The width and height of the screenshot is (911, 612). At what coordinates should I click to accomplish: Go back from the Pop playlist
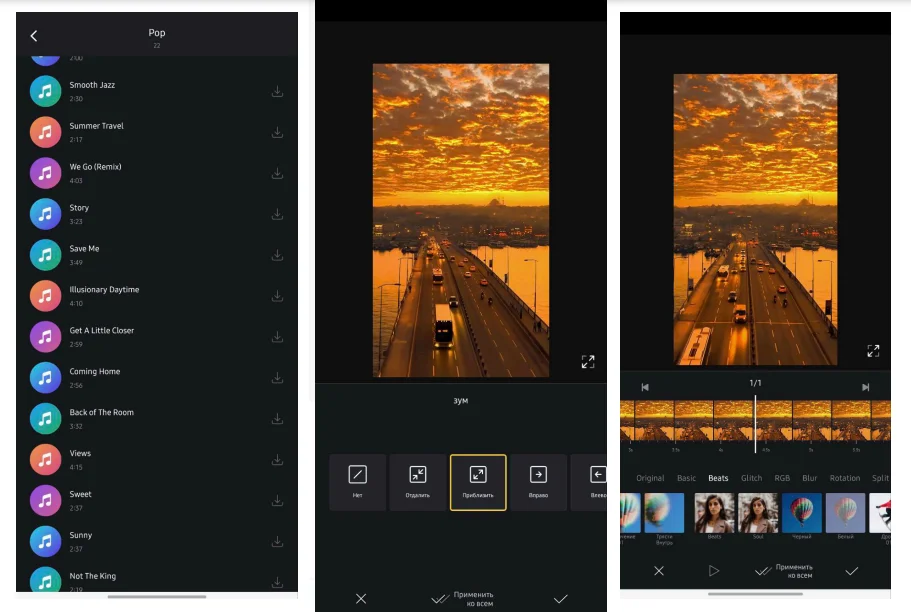click(34, 36)
